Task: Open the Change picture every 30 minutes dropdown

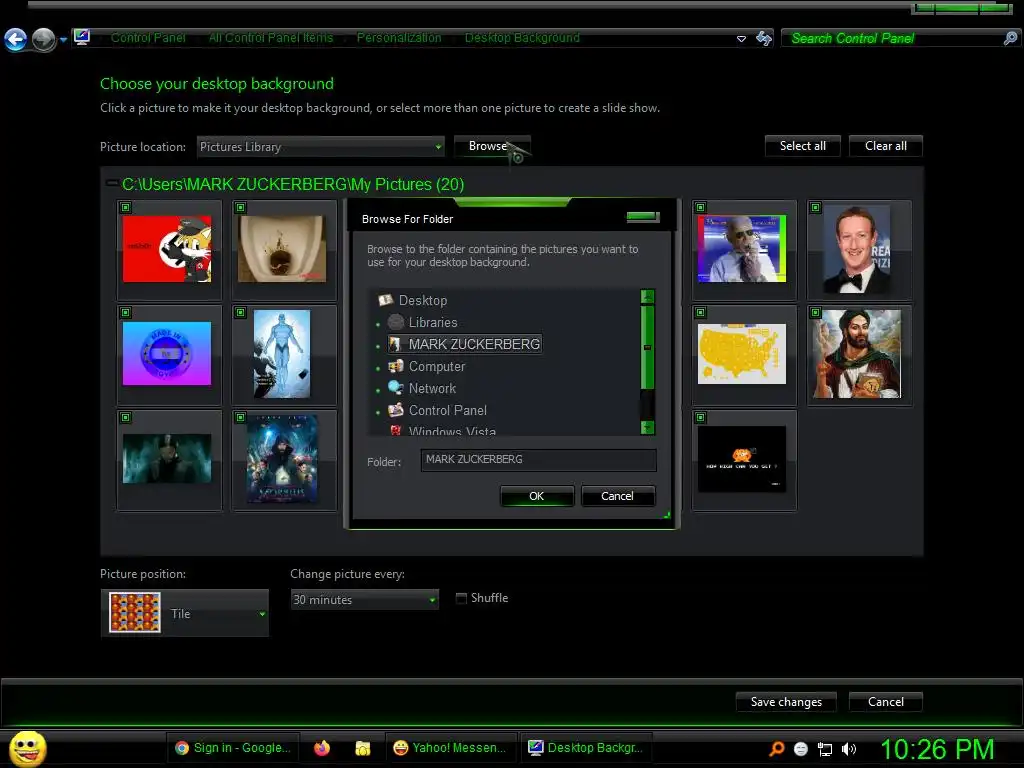Action: click(364, 600)
